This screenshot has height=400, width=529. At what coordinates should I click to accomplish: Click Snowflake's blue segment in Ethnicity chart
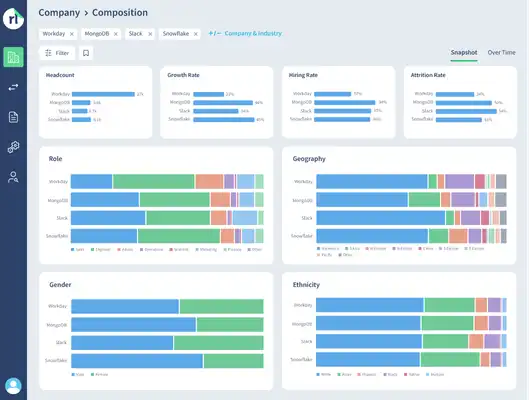click(x=368, y=360)
